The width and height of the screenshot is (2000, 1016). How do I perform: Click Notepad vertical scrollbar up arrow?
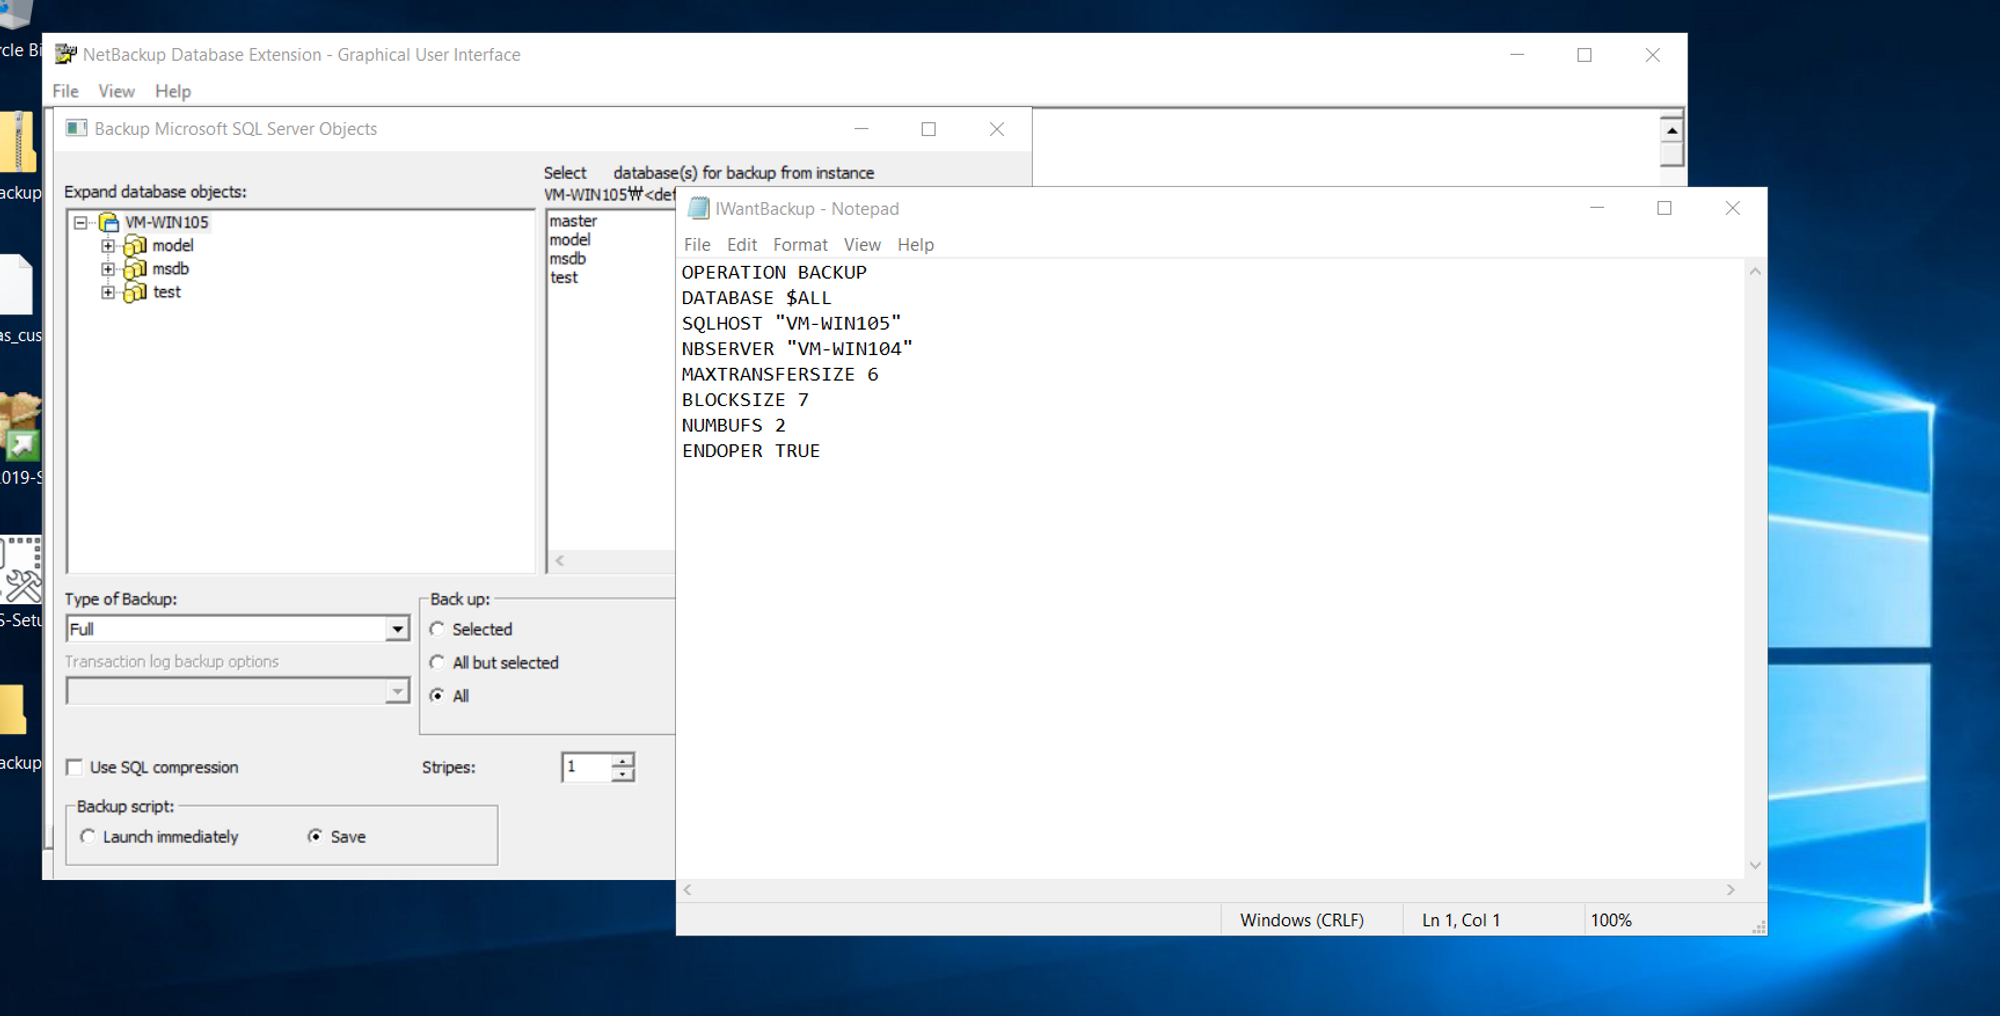tap(1755, 271)
